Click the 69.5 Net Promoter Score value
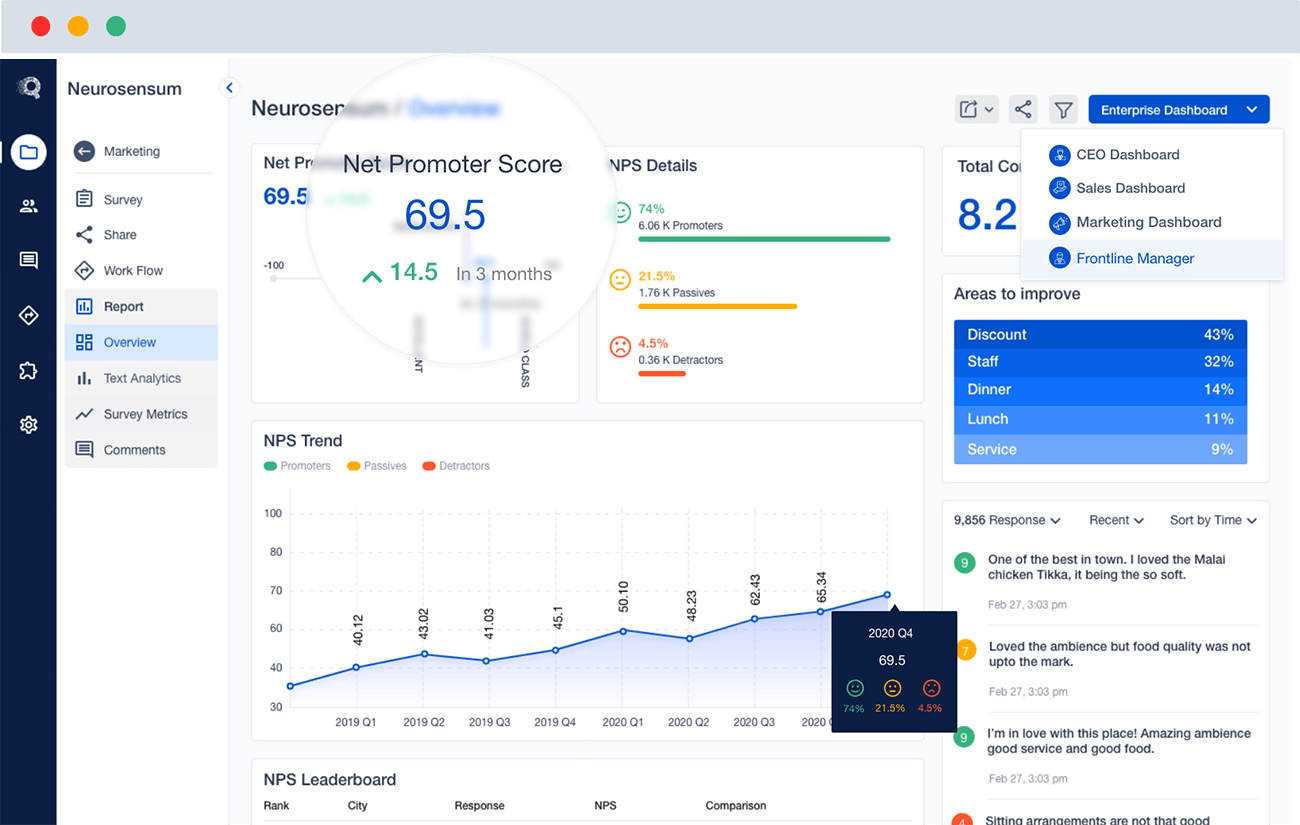The width and height of the screenshot is (1300, 825). pyautogui.click(x=445, y=215)
